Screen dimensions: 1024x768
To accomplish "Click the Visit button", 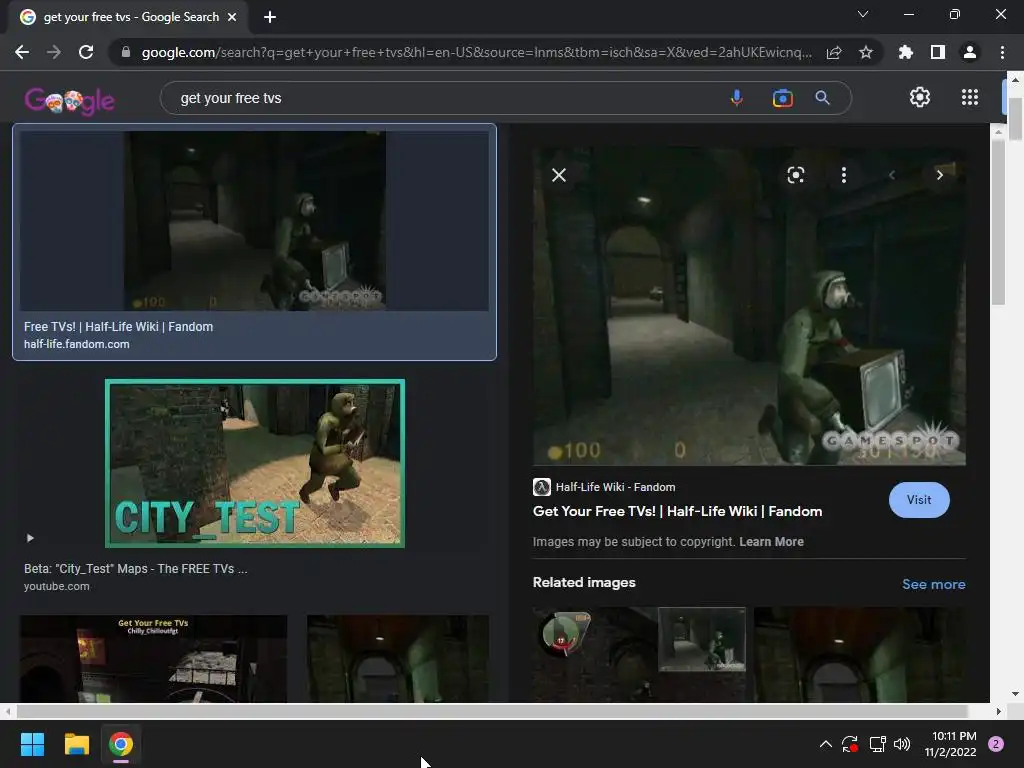I will coord(919,500).
